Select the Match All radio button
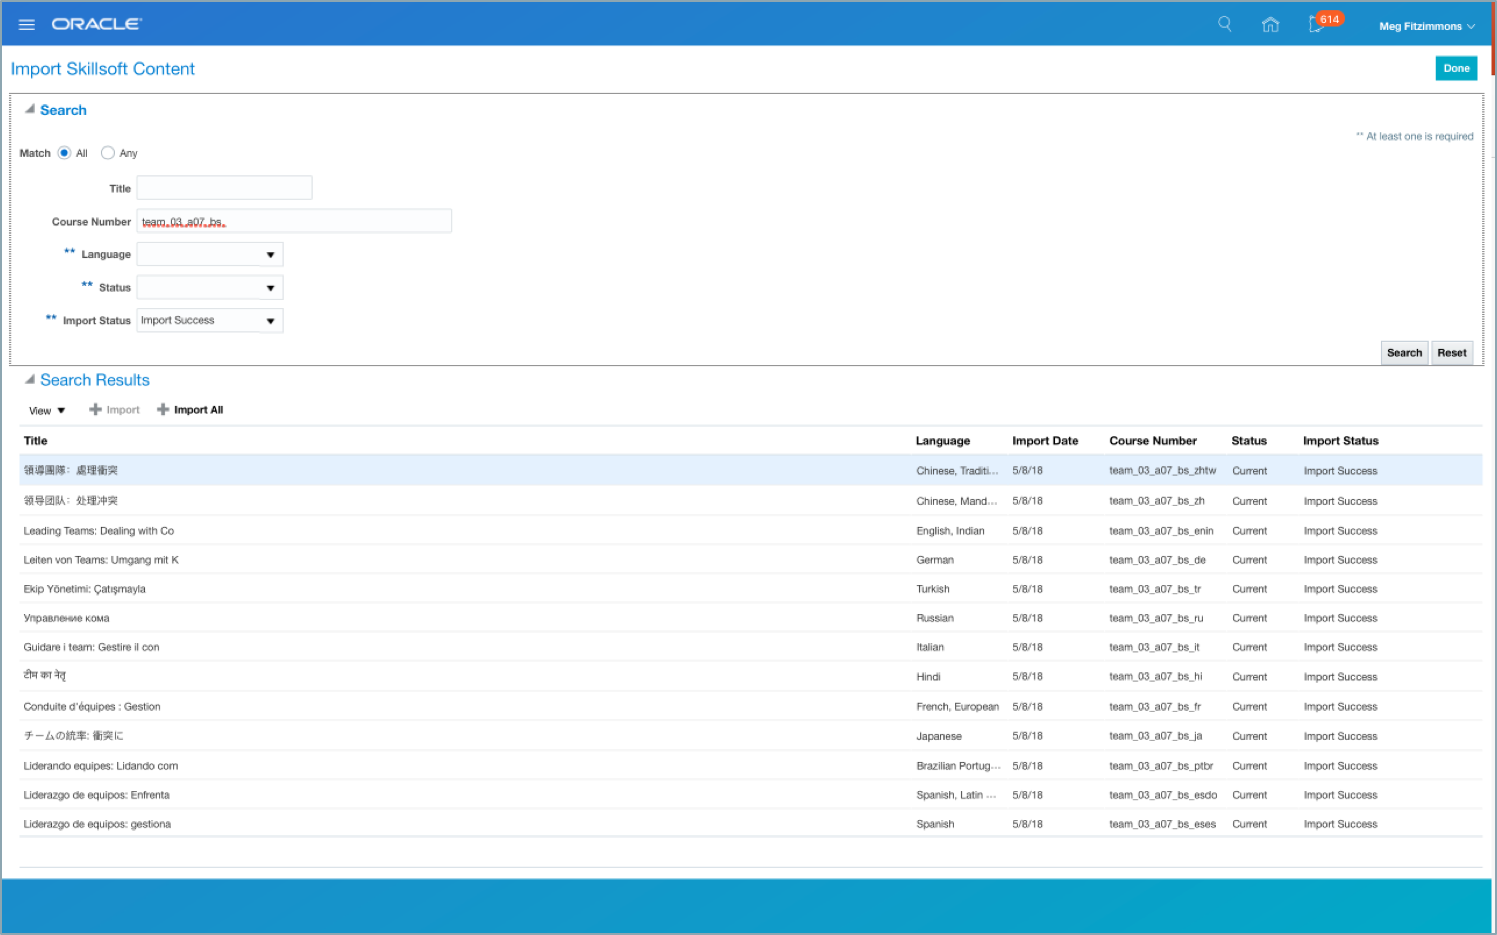Viewport: 1497px width, 935px height. coord(67,153)
